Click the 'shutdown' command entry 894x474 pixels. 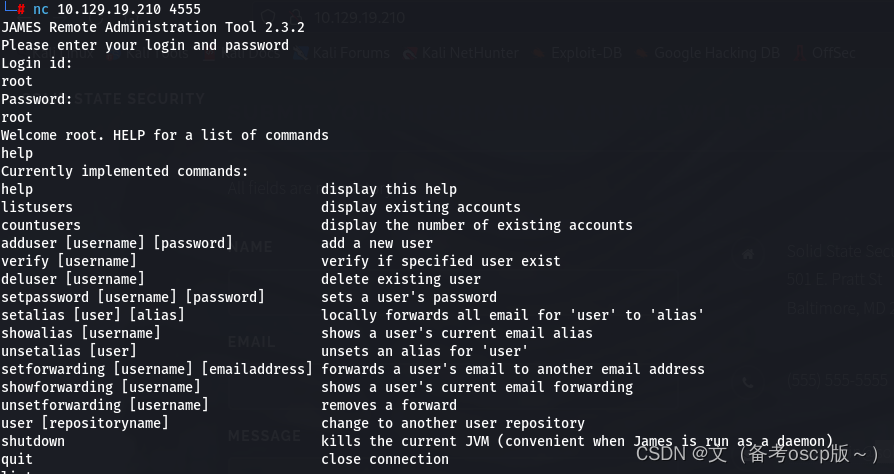[33, 441]
